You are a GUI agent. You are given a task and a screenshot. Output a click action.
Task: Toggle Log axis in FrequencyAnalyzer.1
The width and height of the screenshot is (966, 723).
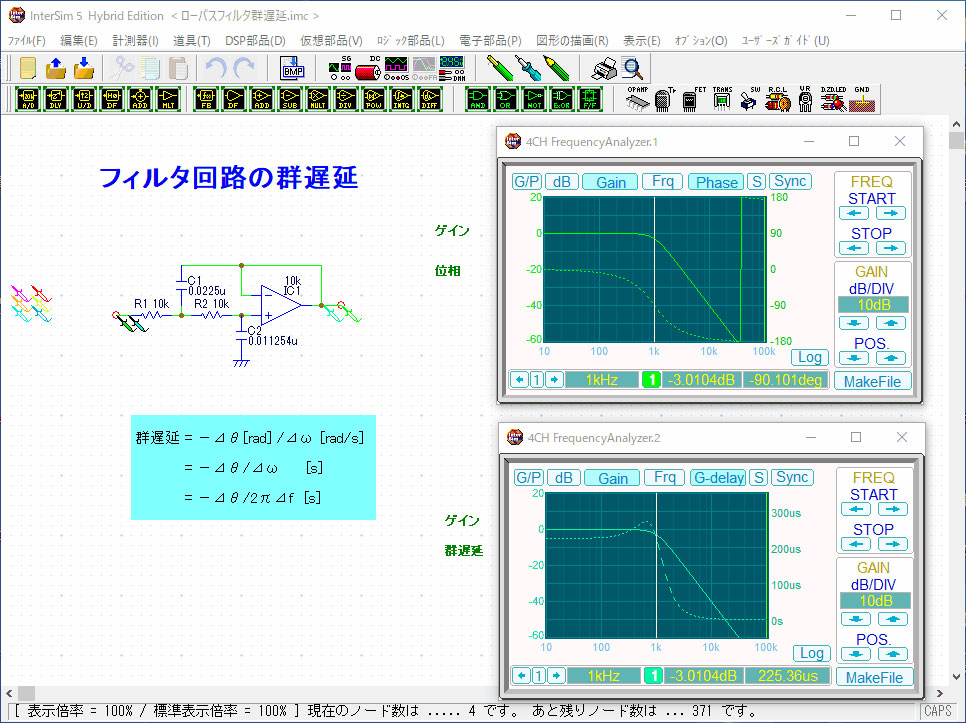click(810, 357)
